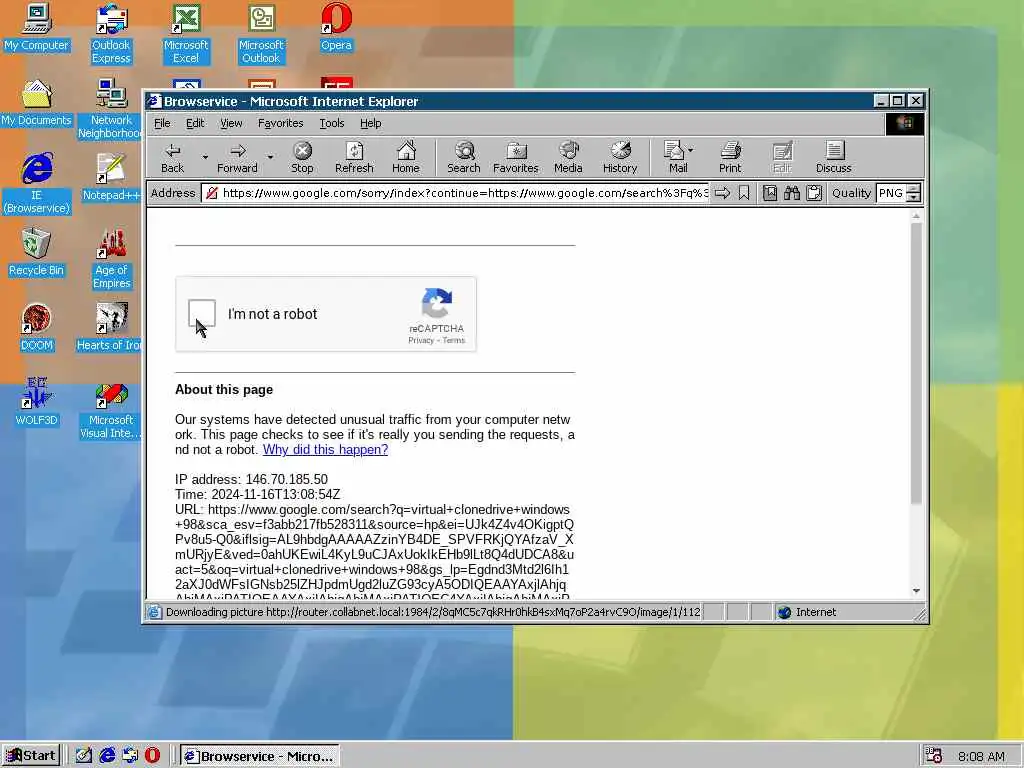Refresh the current page
The width and height of the screenshot is (1024, 768).
(x=354, y=158)
